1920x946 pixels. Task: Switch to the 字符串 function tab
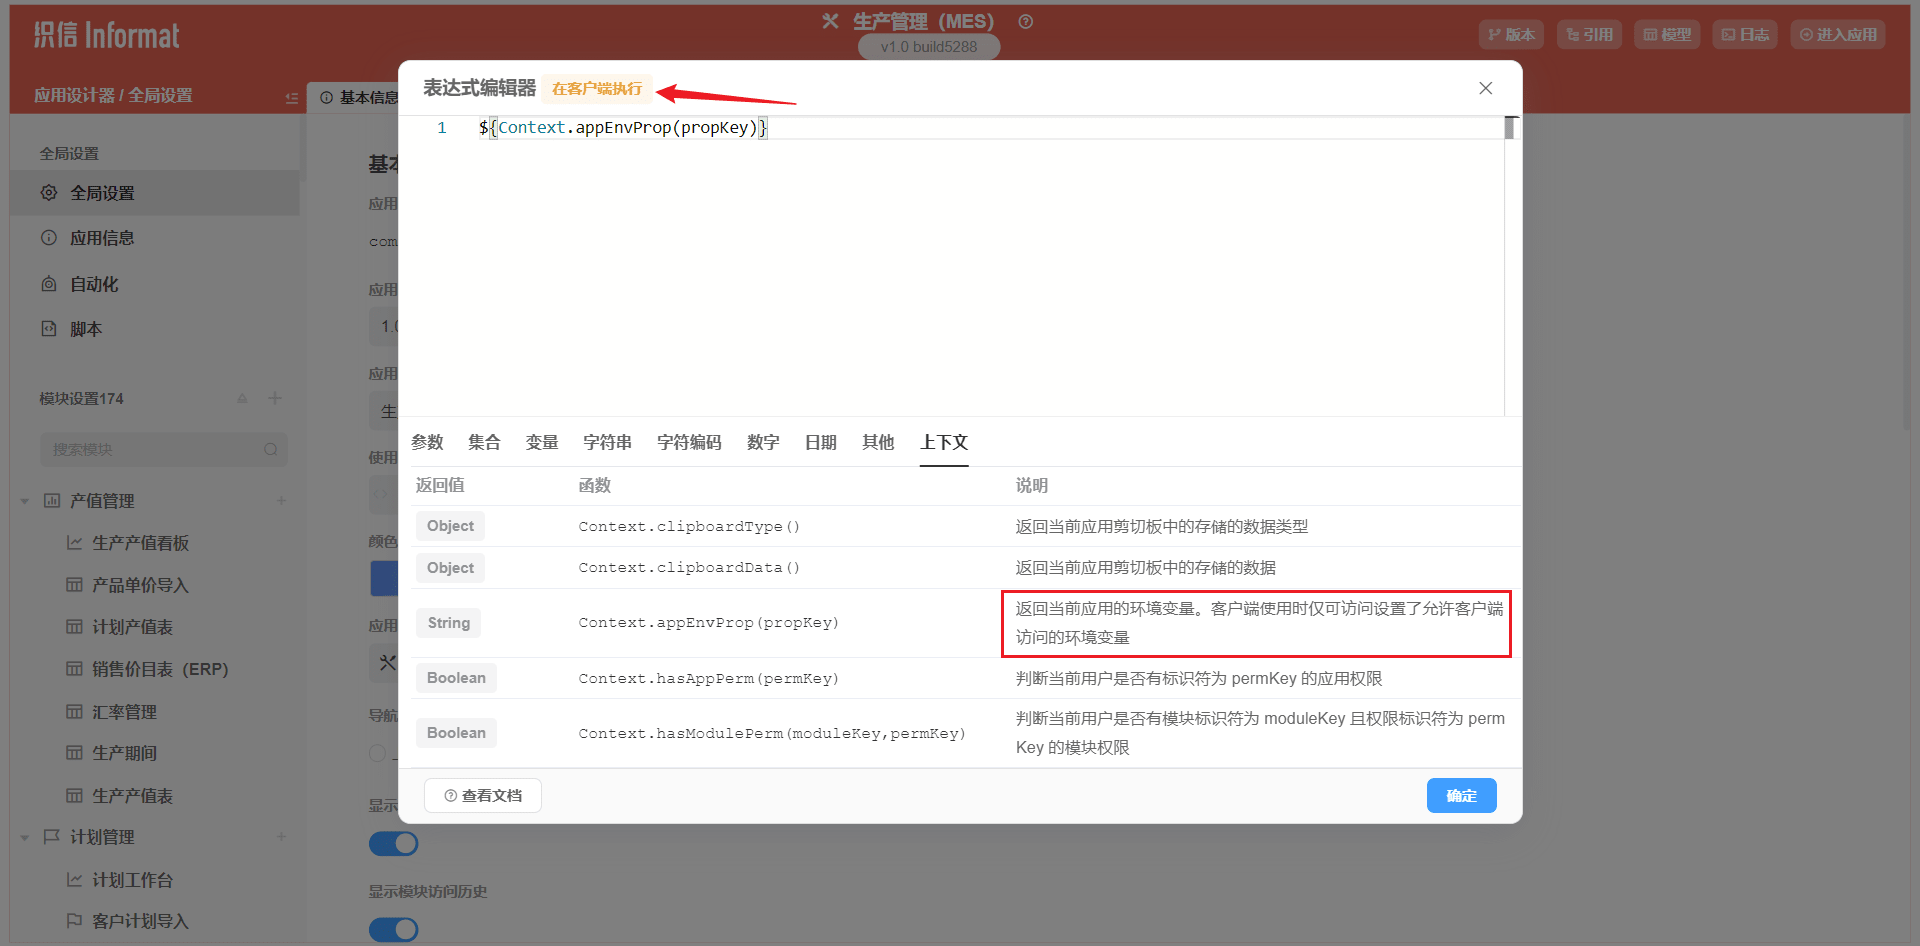click(607, 442)
